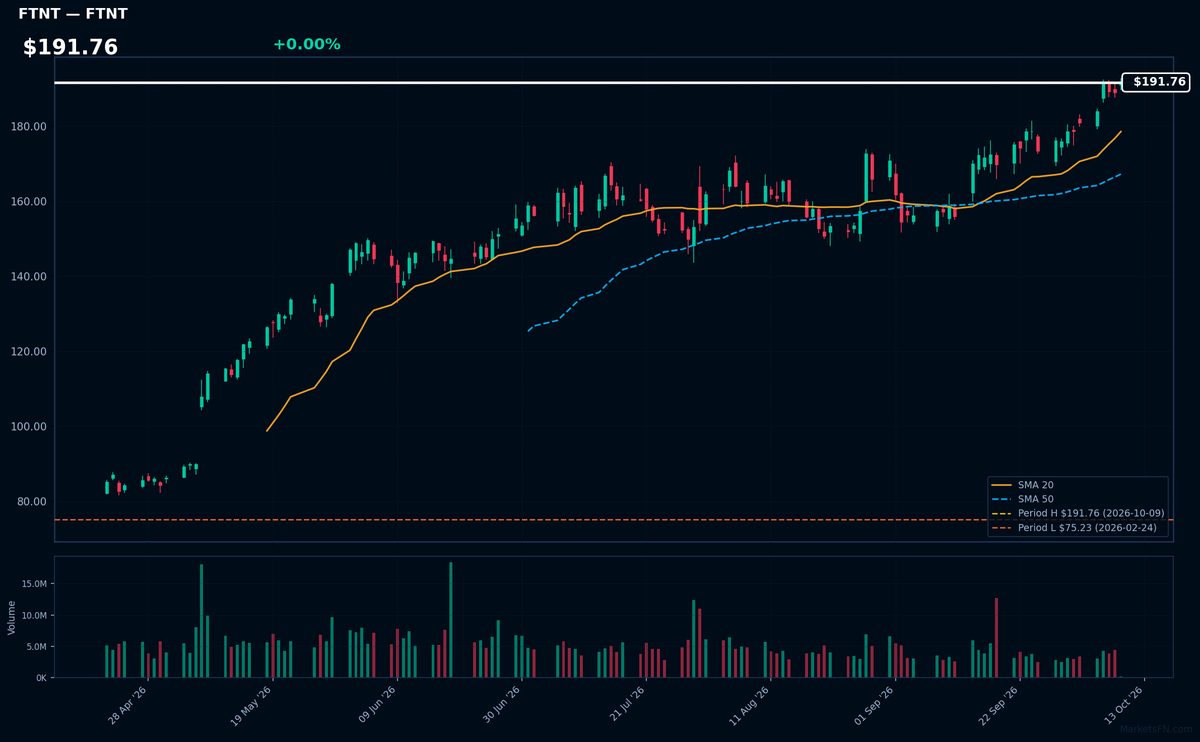Click the FTNT — FTNT chart title
Screen dimensions: 1200x742
tap(73, 14)
